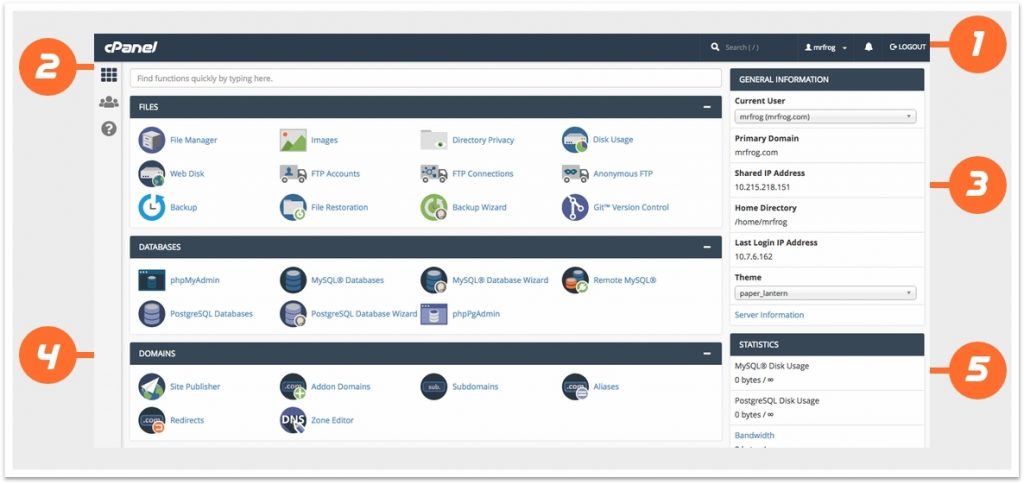This screenshot has height=484, width=1024.
Task: Click the Help question mark sidebar icon
Action: click(109, 129)
